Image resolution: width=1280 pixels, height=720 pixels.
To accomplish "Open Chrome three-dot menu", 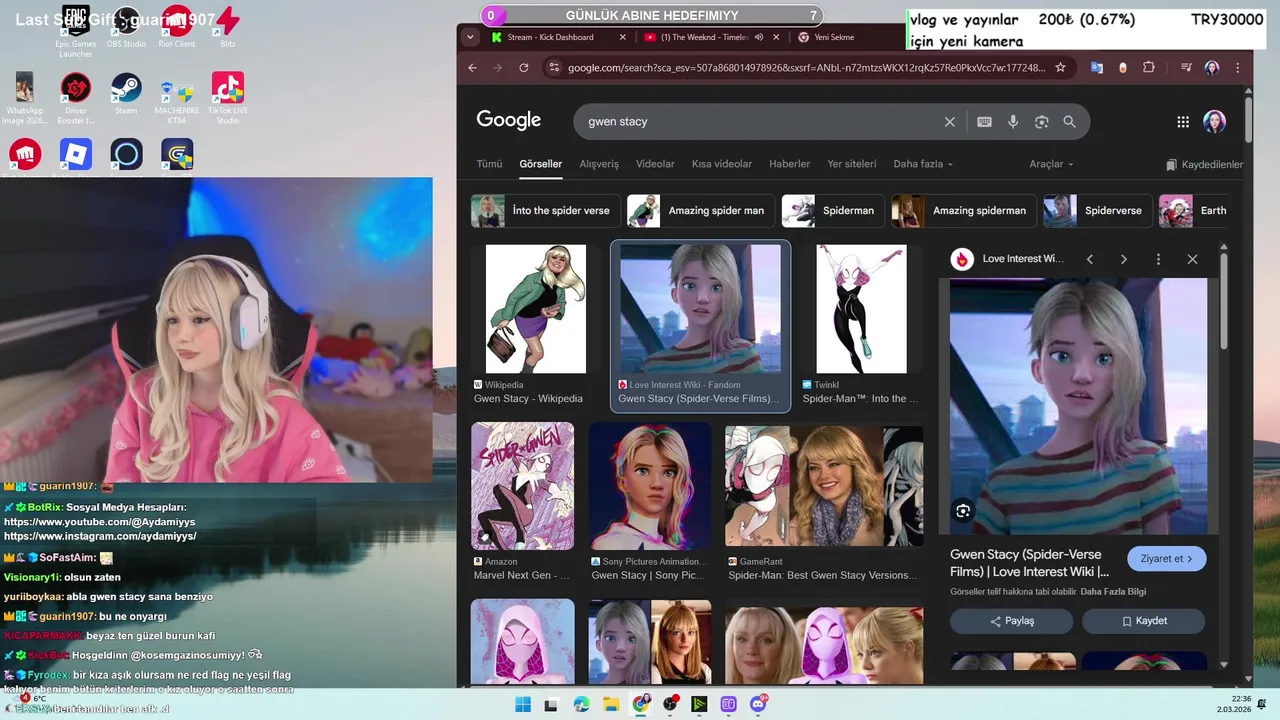I will point(1237,67).
